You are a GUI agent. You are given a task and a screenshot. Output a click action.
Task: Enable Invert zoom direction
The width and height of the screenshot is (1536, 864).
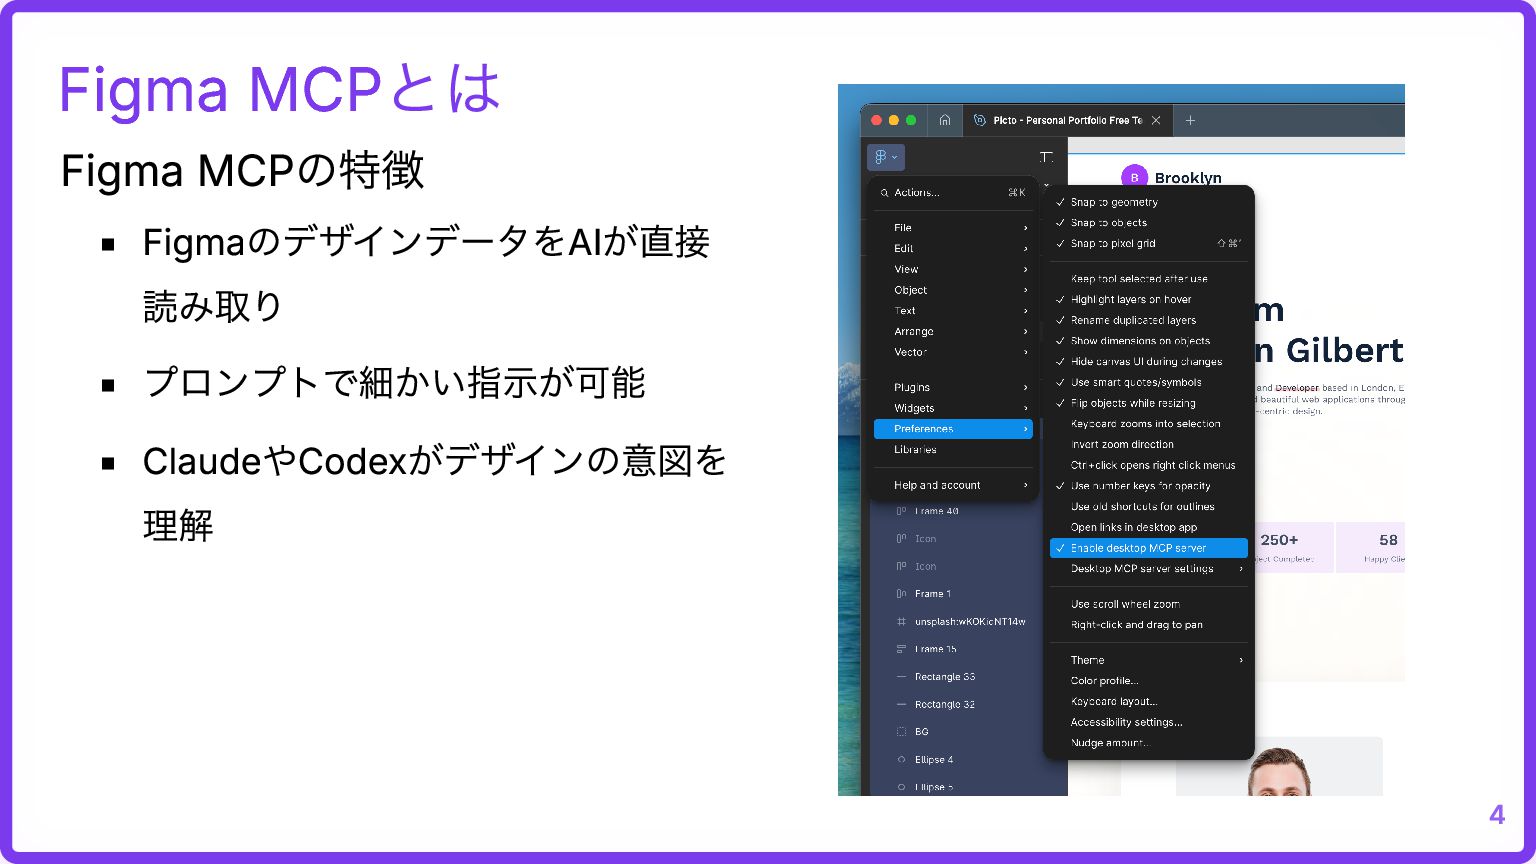(x=1149, y=444)
